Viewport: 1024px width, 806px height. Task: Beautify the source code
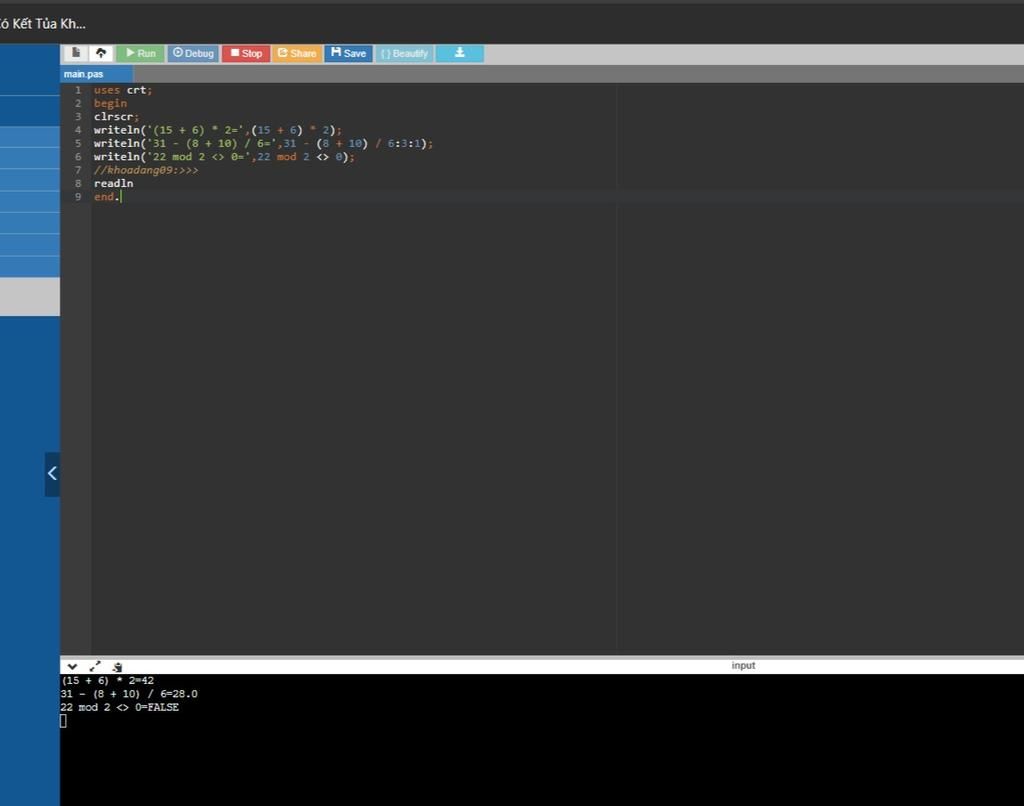tap(404, 53)
